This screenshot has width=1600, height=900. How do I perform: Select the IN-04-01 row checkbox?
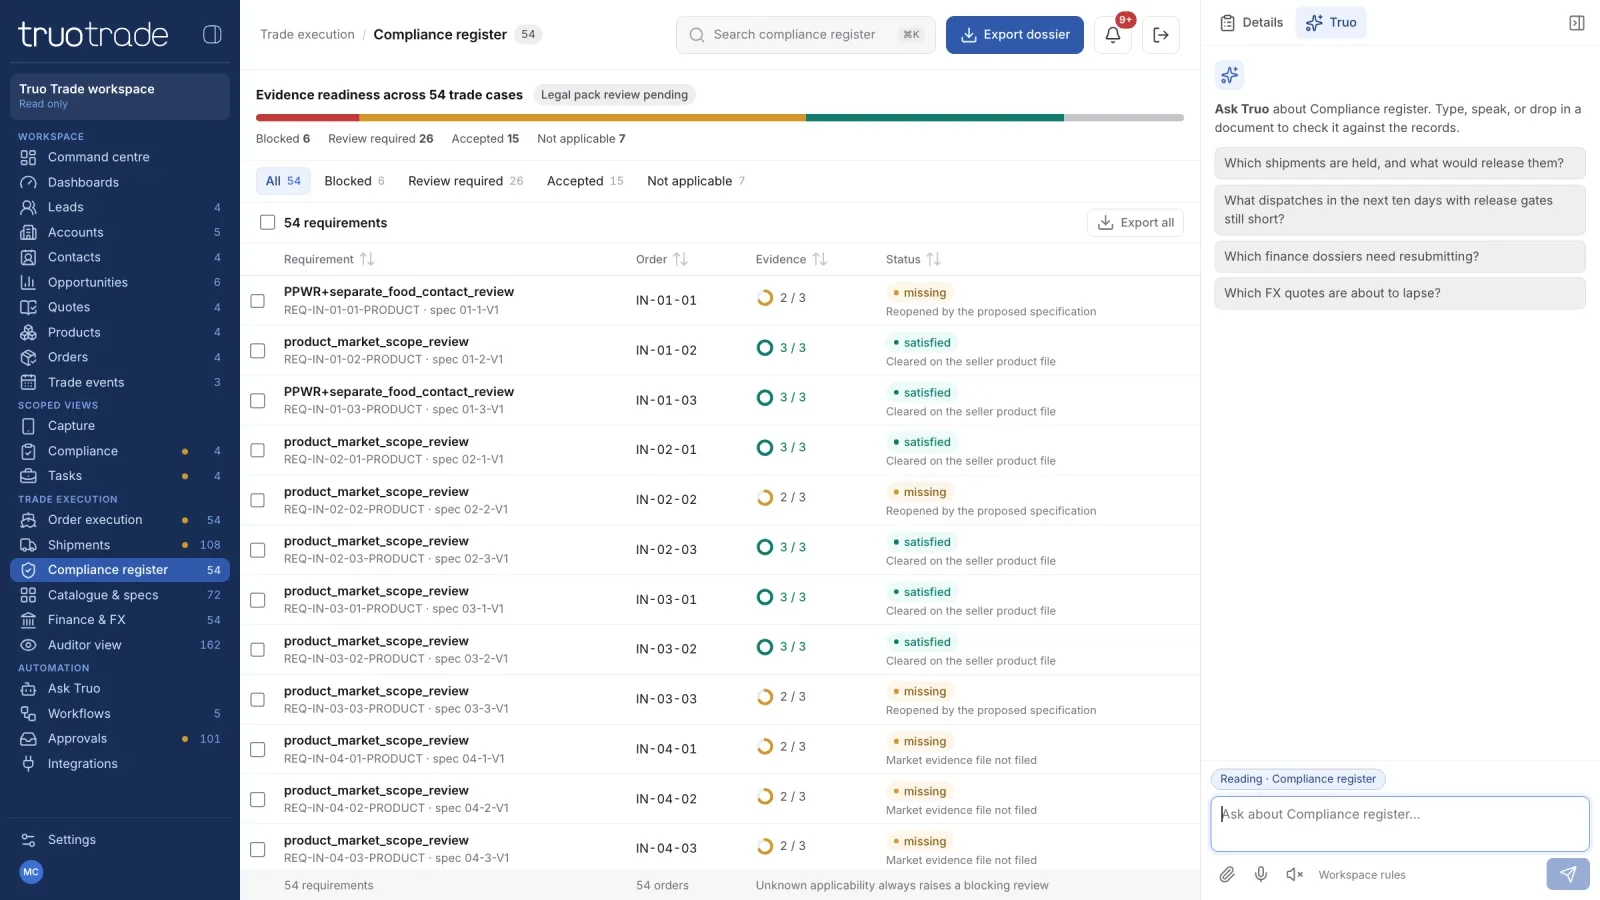[x=258, y=750]
